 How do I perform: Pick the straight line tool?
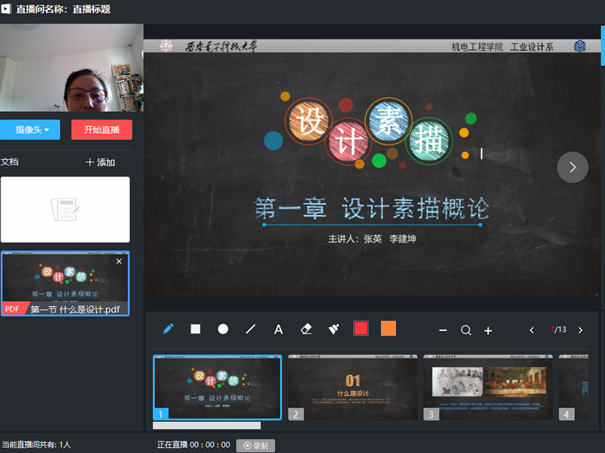click(251, 329)
